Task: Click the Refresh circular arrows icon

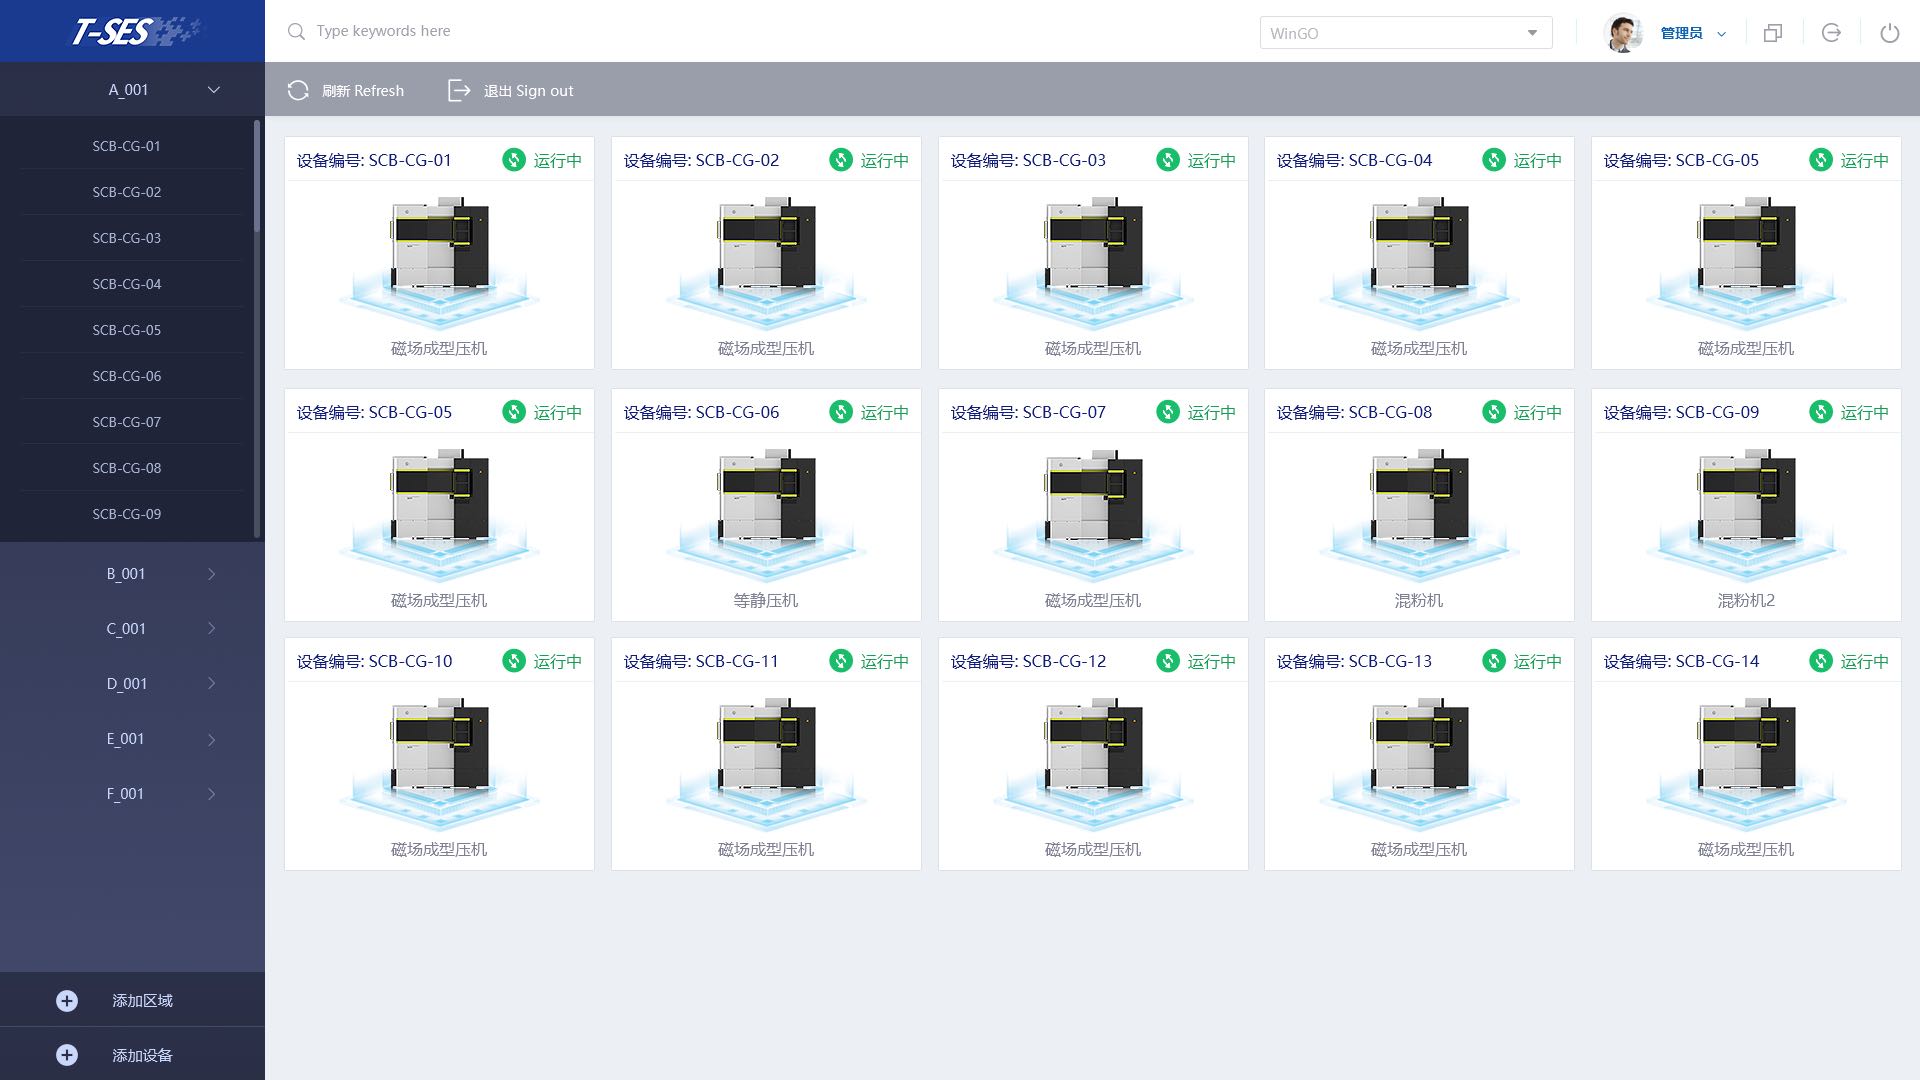Action: 298,91
